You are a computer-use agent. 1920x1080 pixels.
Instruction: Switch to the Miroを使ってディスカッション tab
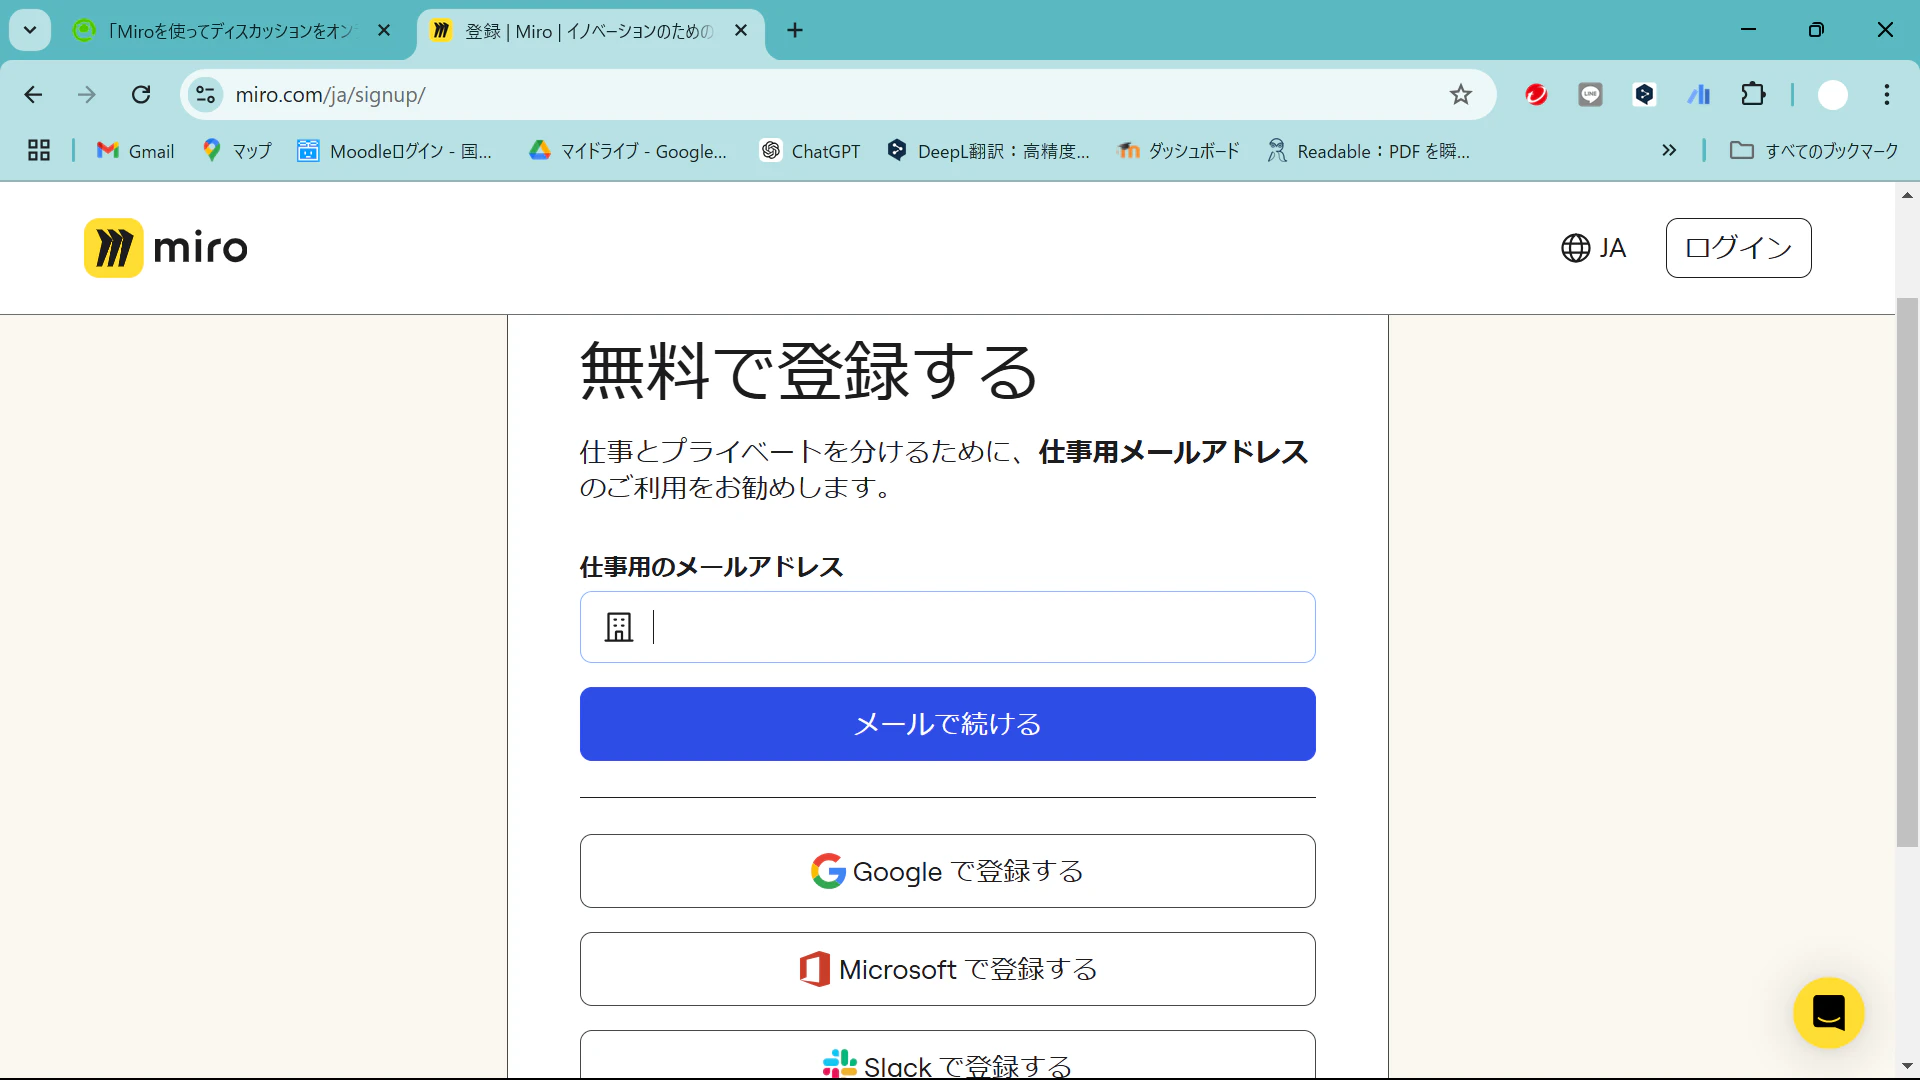pos(232,31)
